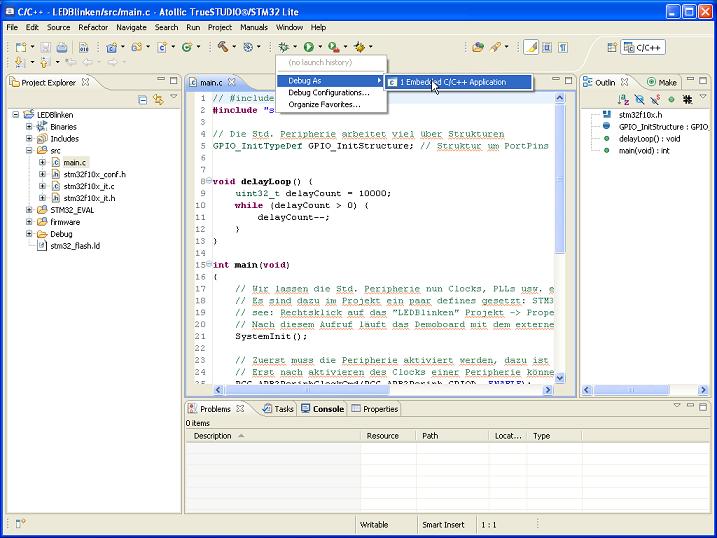Viewport: 717px width, 538px height.
Task: Click the green dot filter icon in Outline
Action: pos(671,99)
